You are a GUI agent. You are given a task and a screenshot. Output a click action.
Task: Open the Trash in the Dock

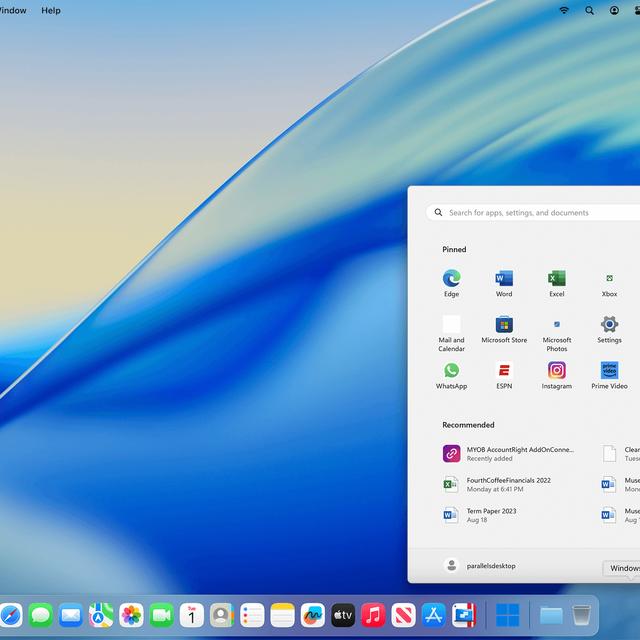point(581,615)
